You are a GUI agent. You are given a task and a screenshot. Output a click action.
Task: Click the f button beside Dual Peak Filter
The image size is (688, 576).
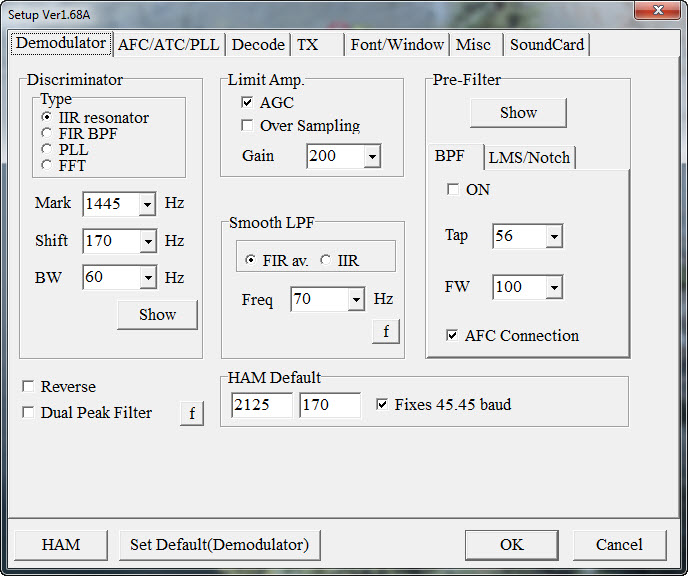pos(191,413)
